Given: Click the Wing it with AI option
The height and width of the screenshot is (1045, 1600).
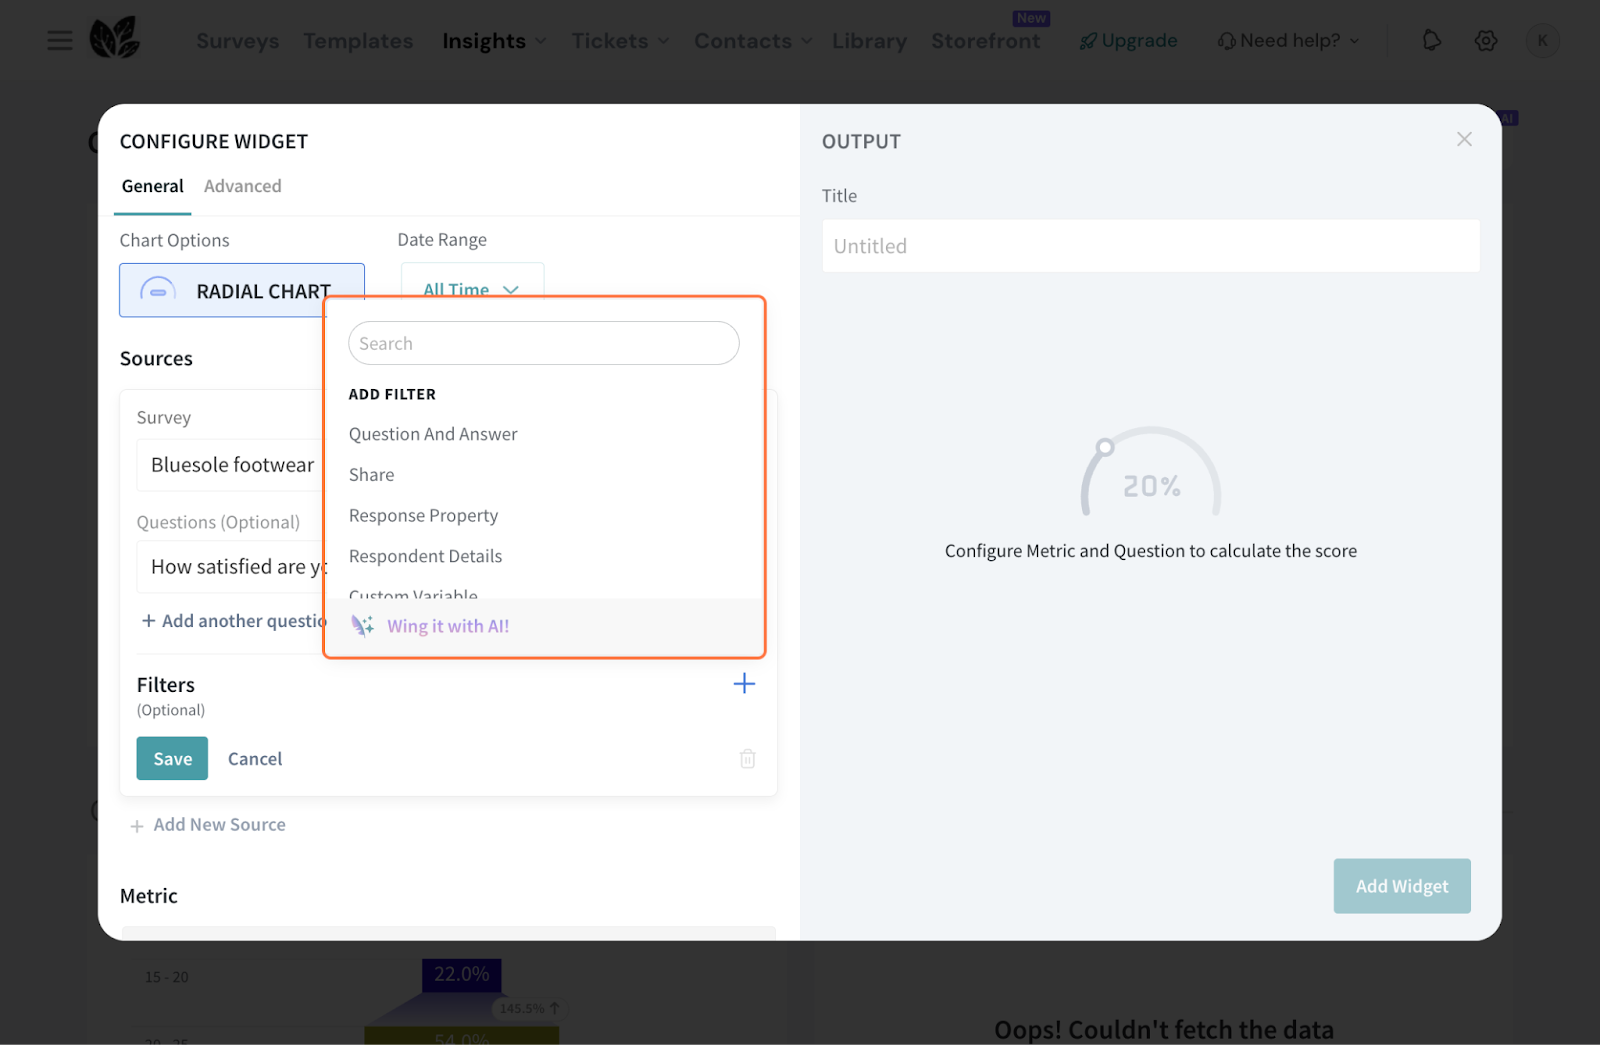Looking at the screenshot, I should click(448, 627).
